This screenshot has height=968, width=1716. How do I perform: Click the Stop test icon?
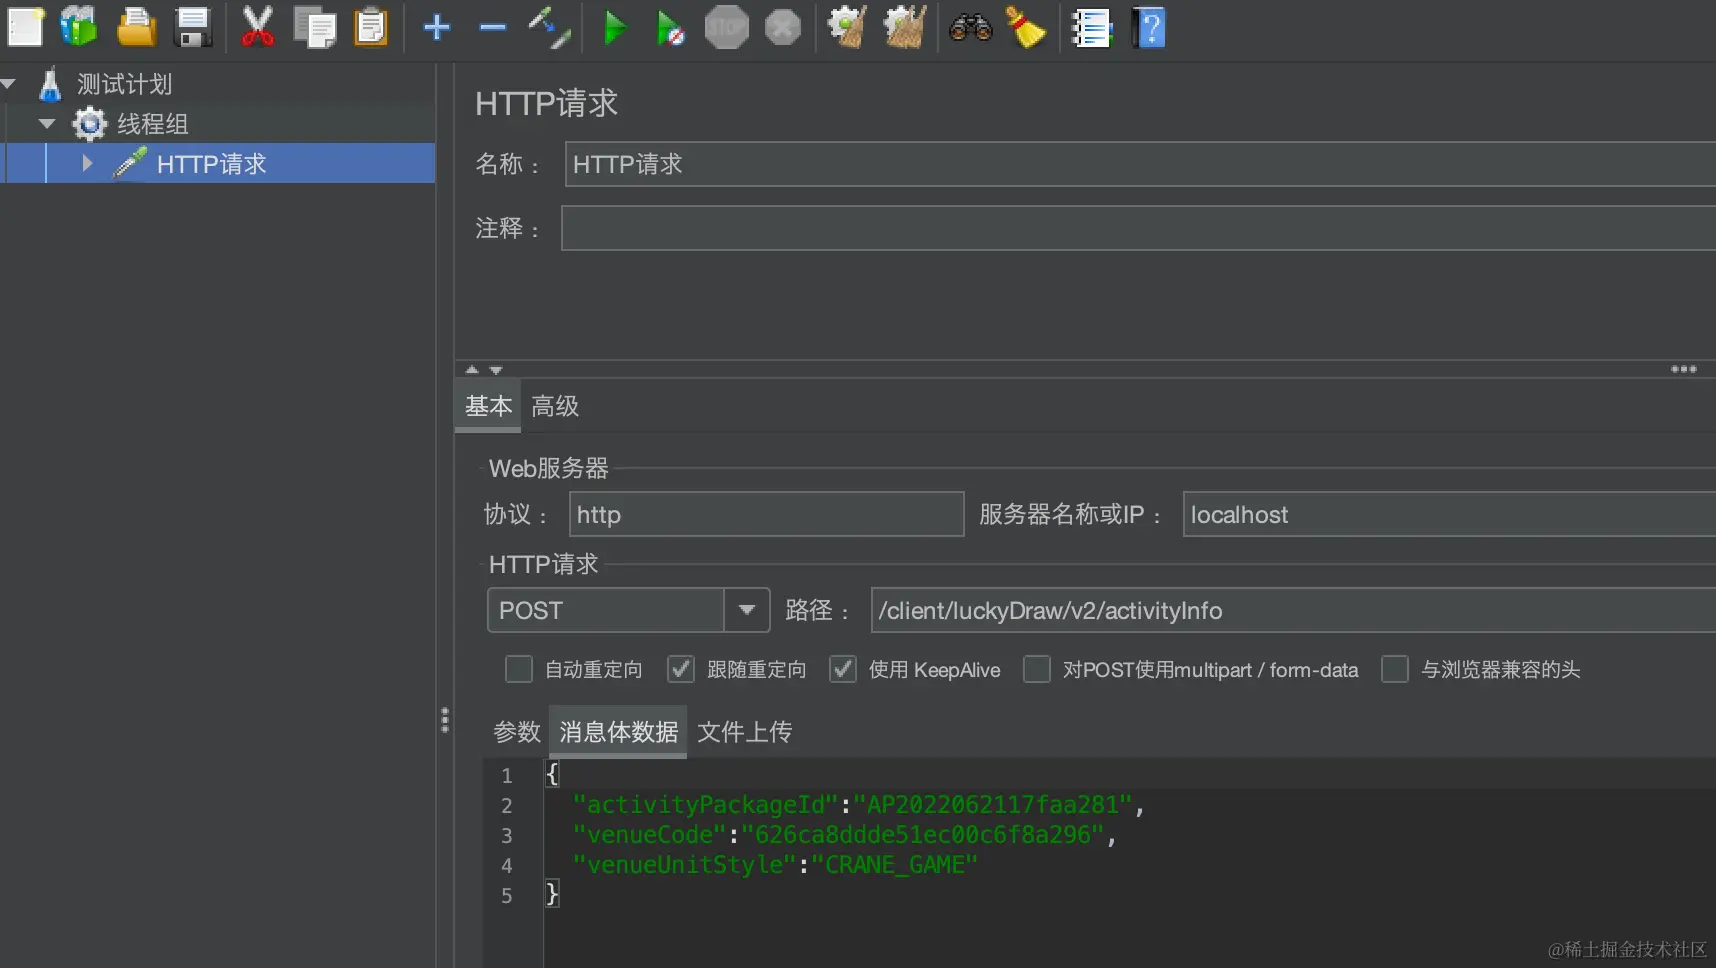(726, 27)
